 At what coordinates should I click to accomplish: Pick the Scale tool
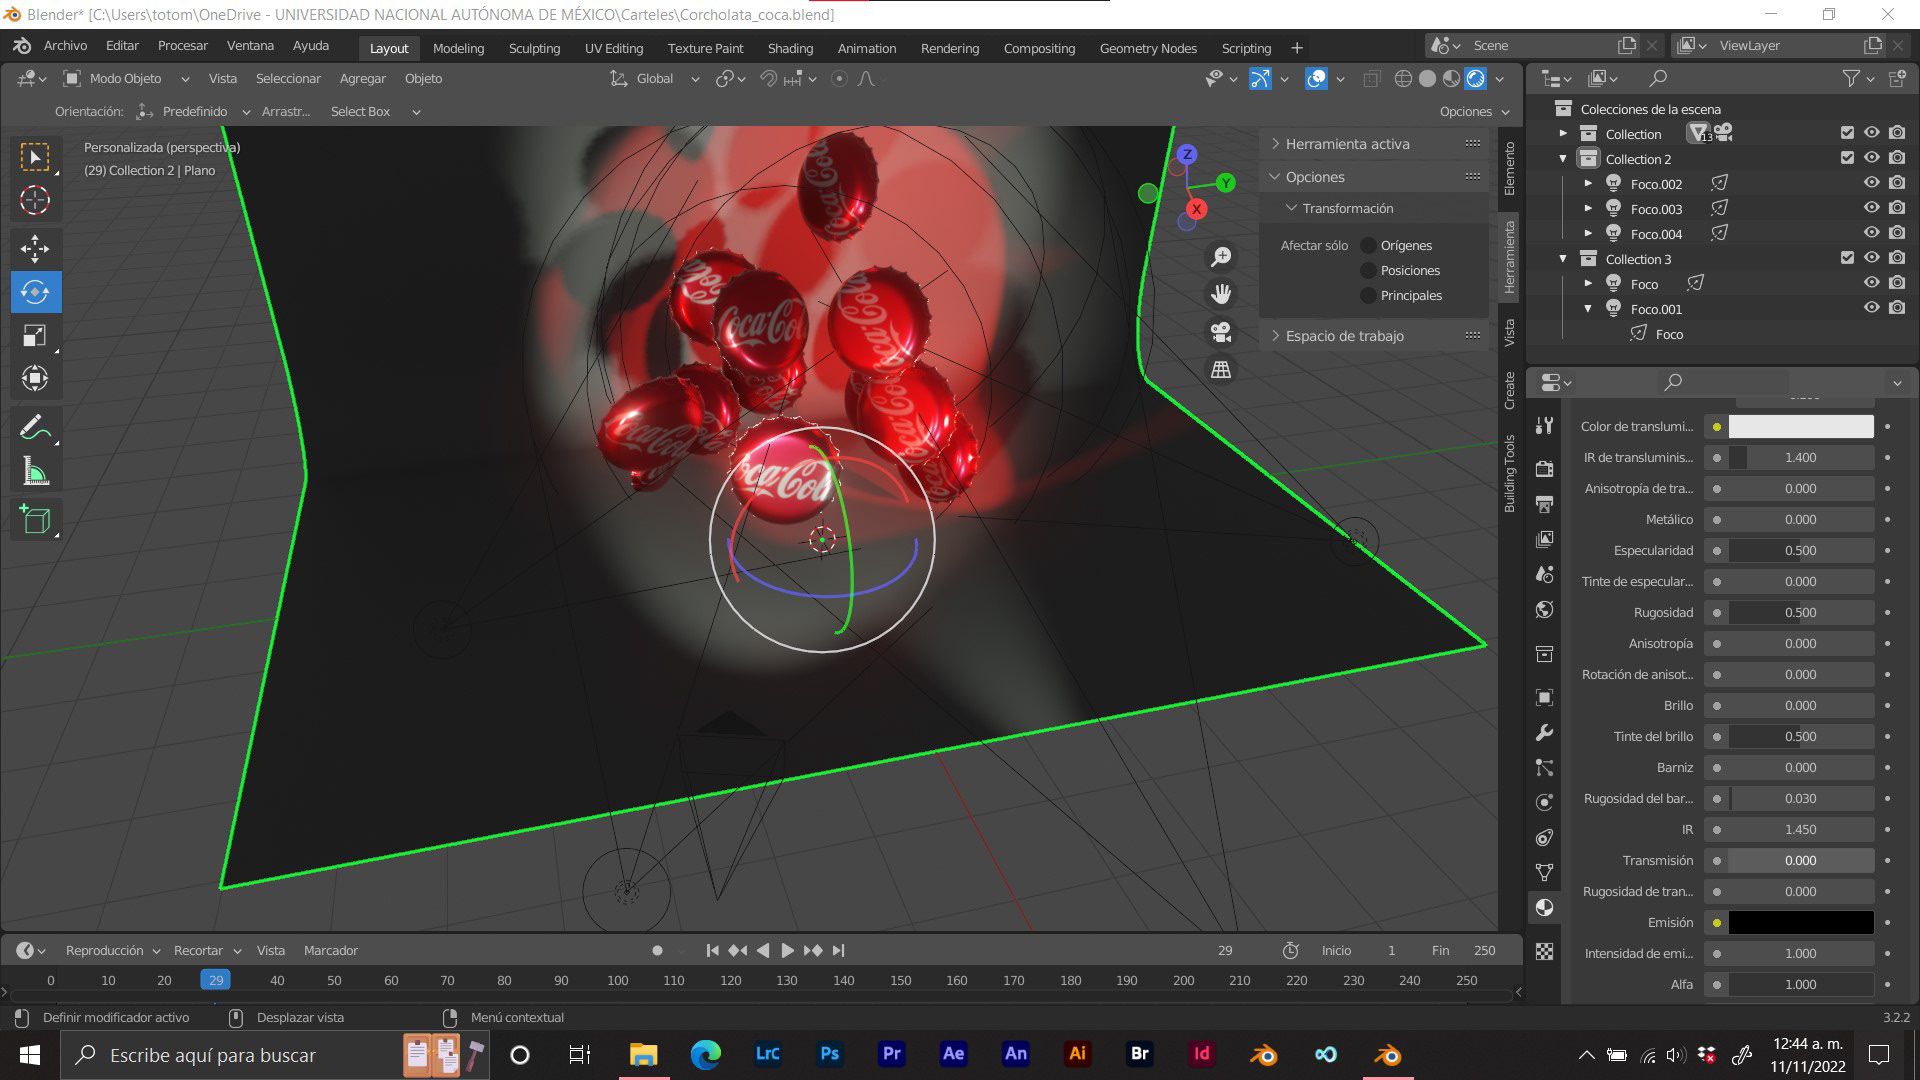coord(35,335)
